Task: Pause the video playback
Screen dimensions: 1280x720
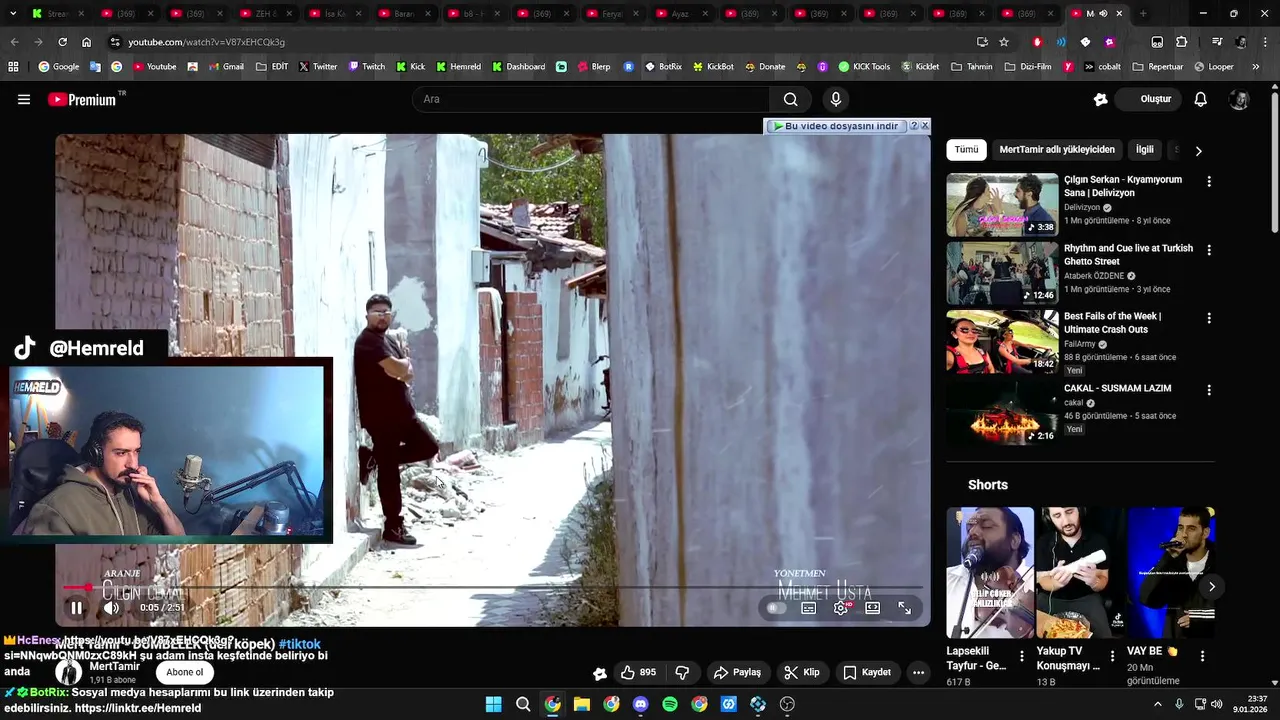Action: [x=77, y=607]
